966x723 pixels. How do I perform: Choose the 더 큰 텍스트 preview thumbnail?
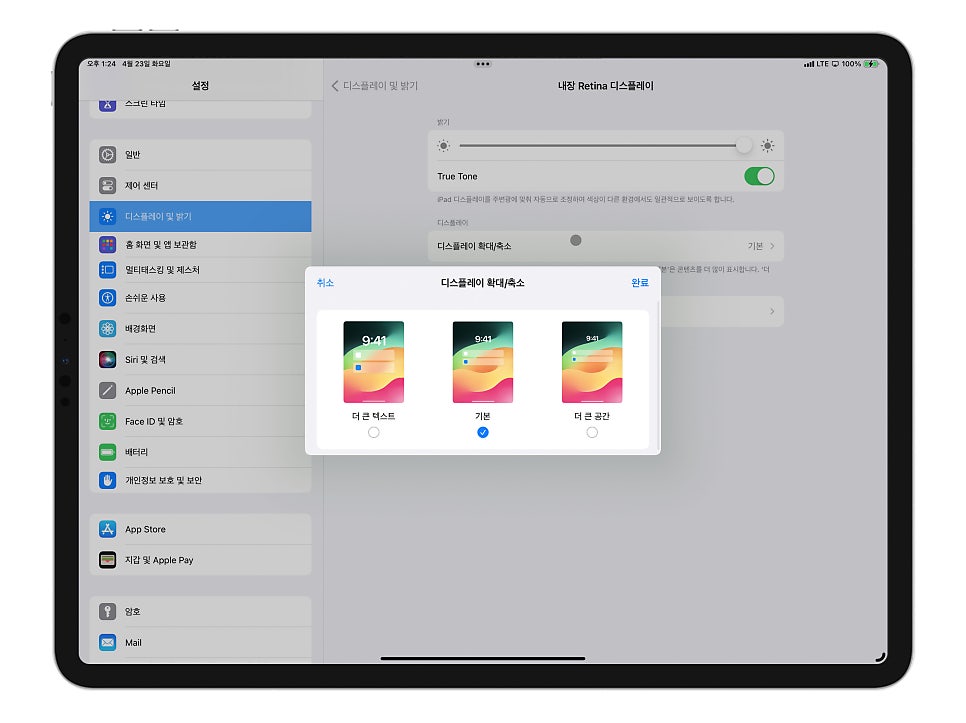point(373,362)
